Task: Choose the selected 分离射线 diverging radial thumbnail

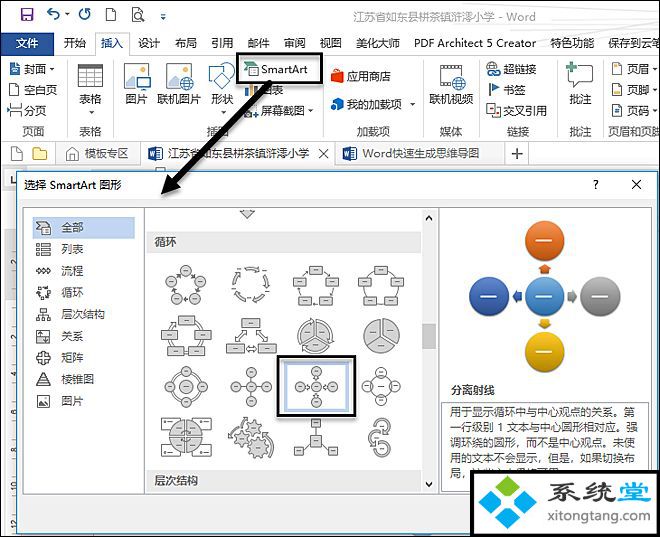Action: tap(316, 386)
